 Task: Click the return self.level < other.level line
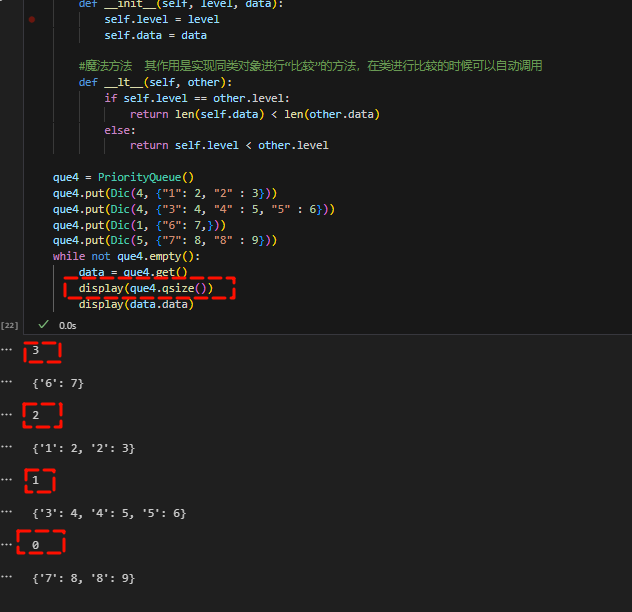[229, 146]
